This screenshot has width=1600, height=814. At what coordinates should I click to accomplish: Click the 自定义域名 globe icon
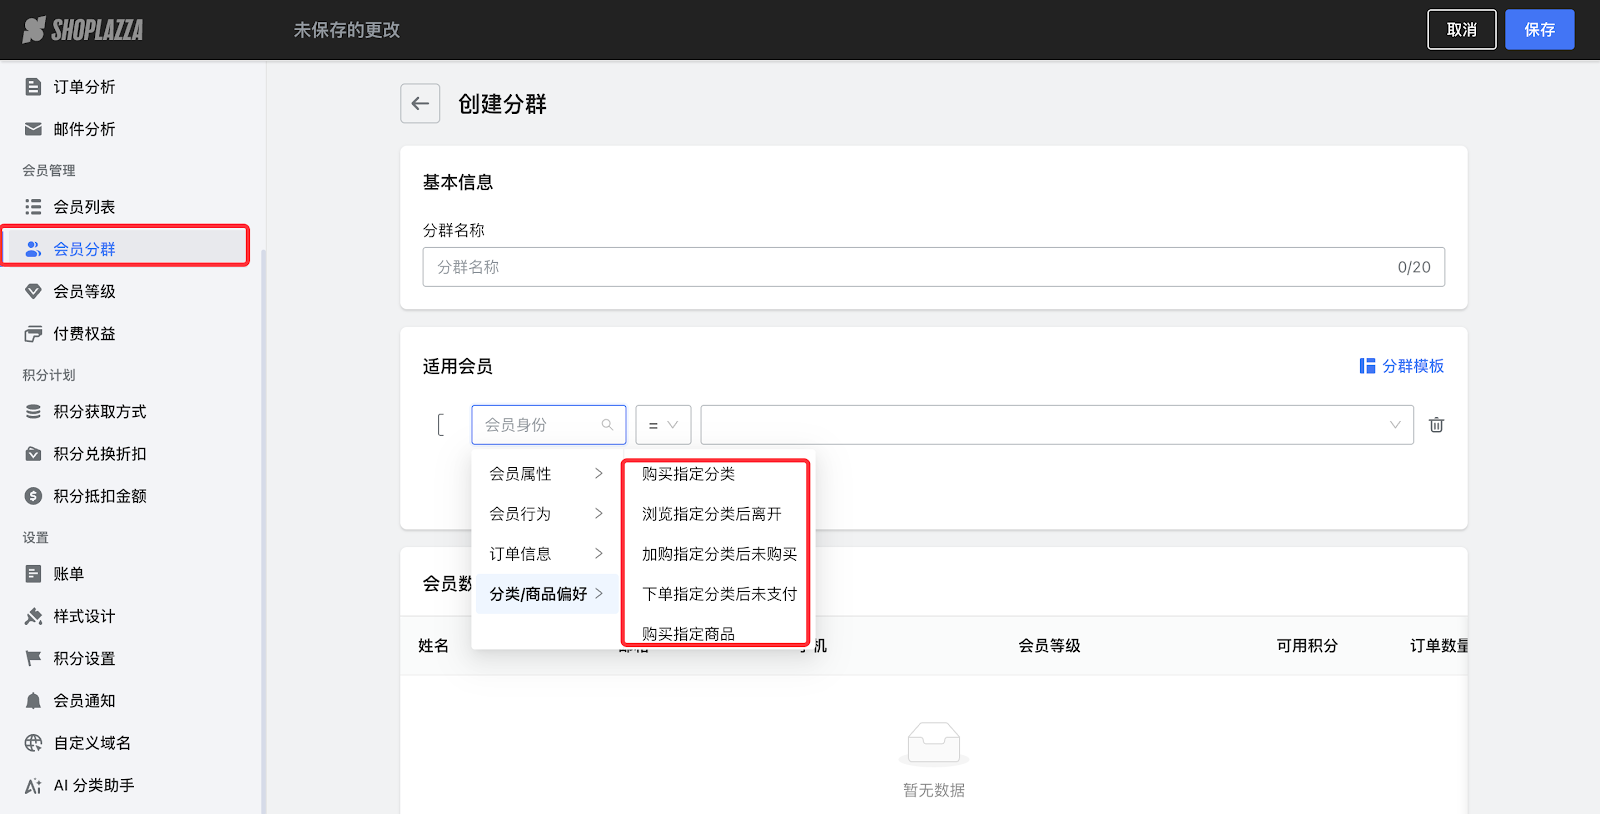click(x=33, y=743)
